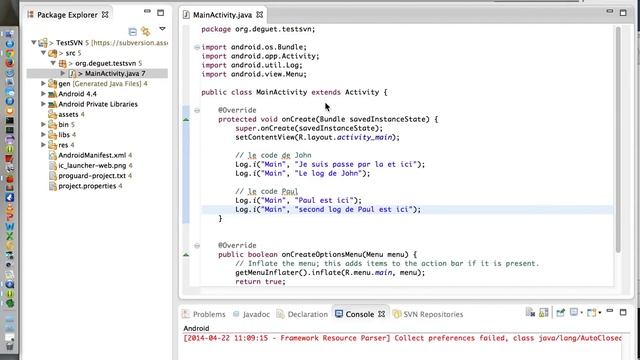This screenshot has height=360, width=640.
Task: Click the editor vertical scrollbar
Action: point(618,139)
